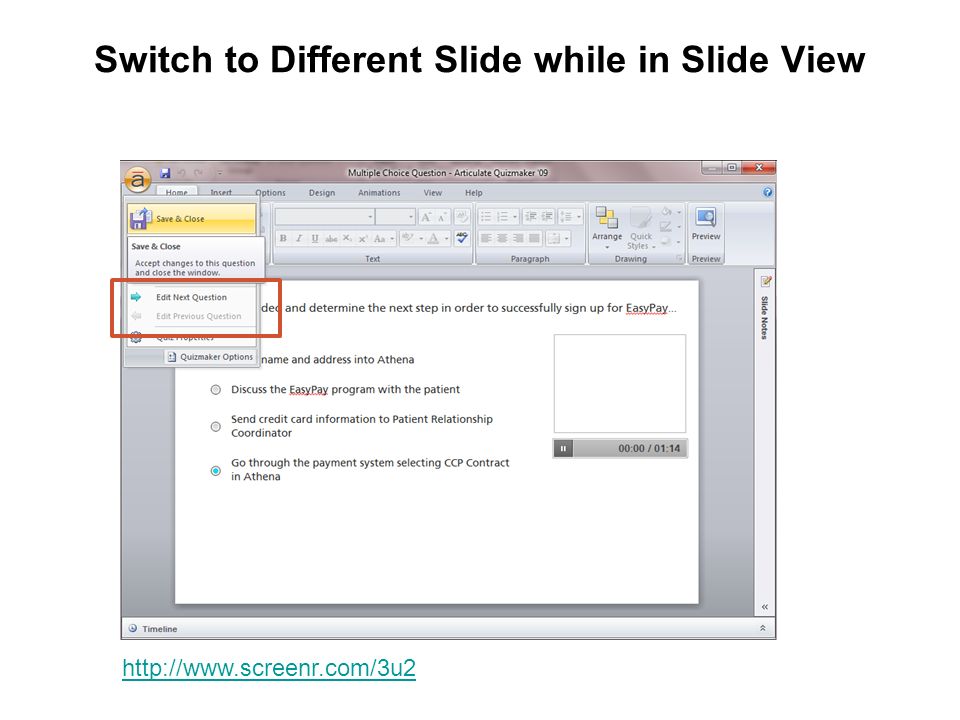Image resolution: width=960 pixels, height=720 pixels.
Task: Center text in Paragraph group
Action: [502, 238]
